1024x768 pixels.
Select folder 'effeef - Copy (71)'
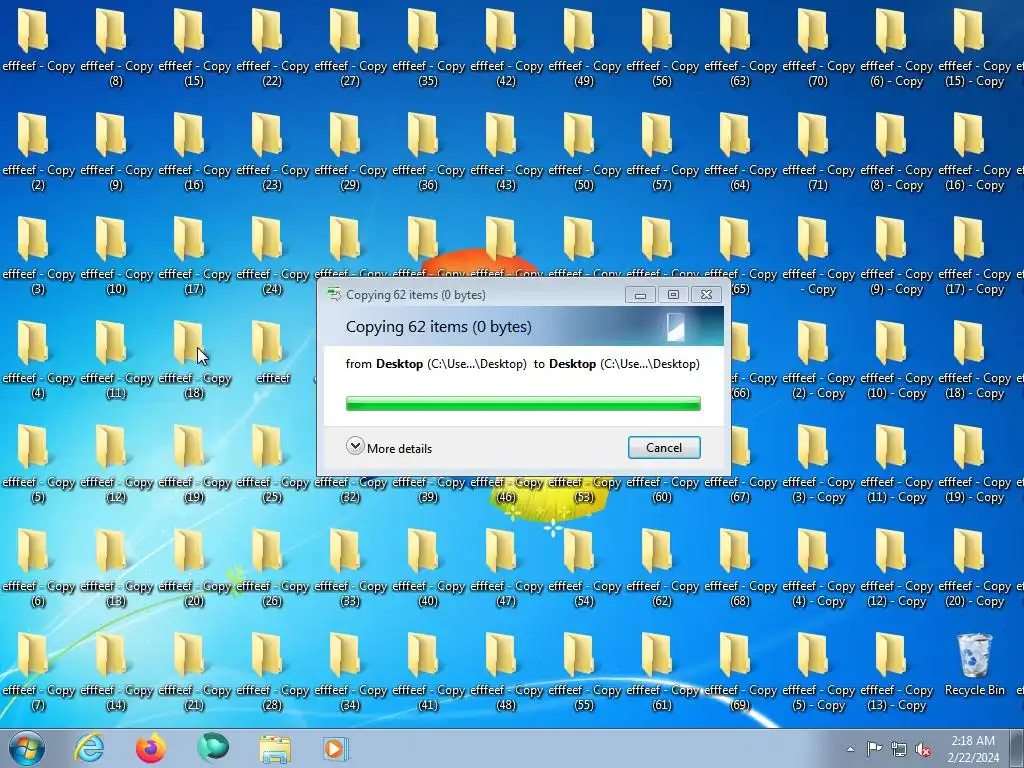pyautogui.click(x=818, y=152)
